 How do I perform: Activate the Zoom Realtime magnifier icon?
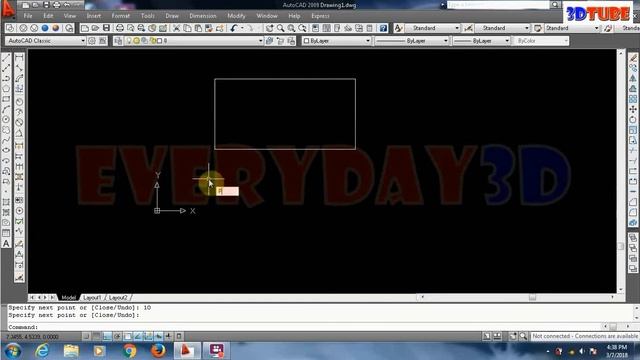(x=280, y=28)
